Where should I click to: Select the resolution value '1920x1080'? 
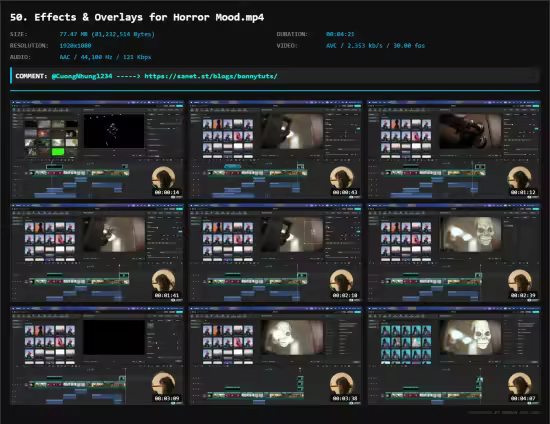(x=75, y=46)
